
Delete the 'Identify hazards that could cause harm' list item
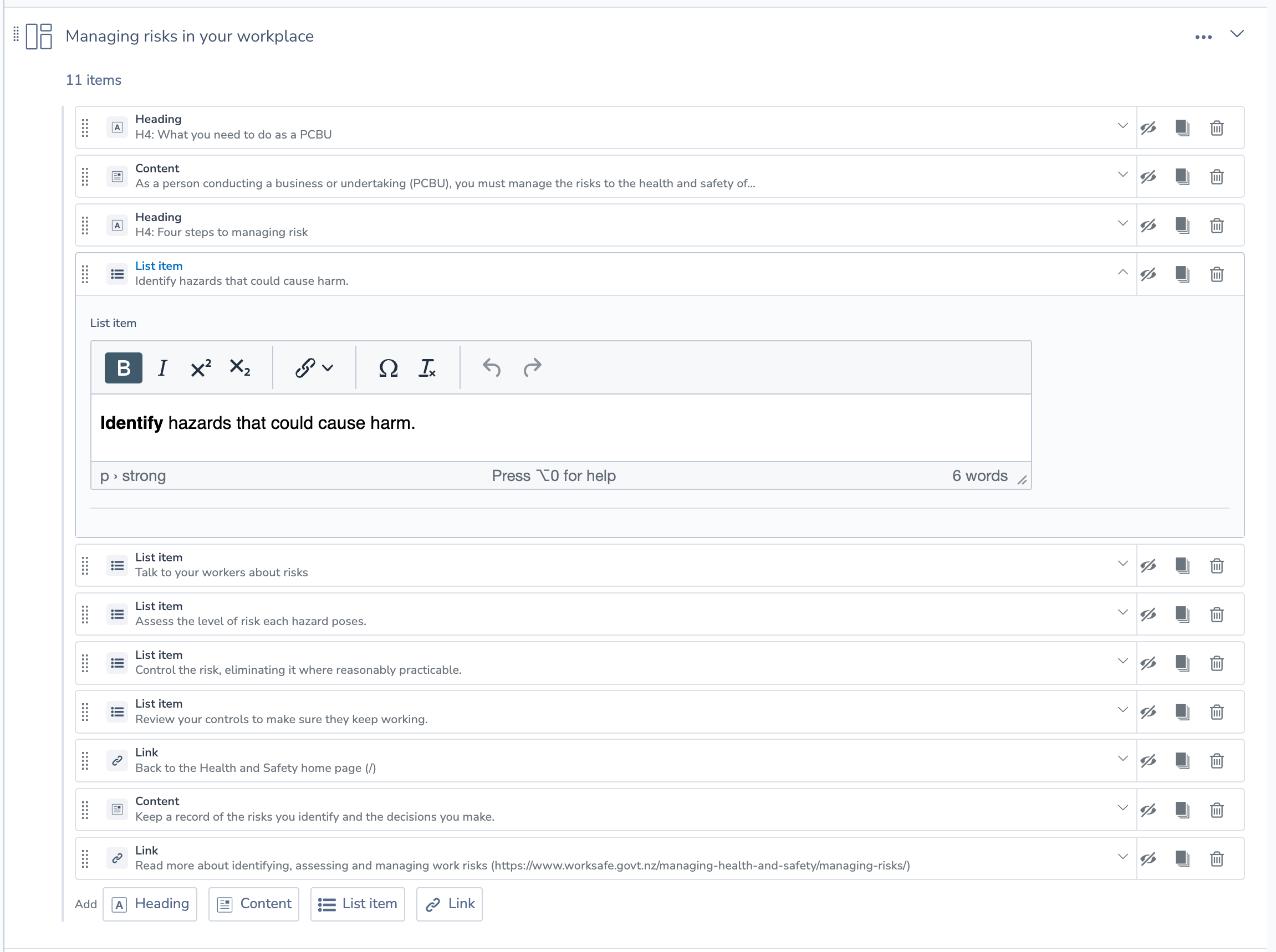pos(1217,274)
